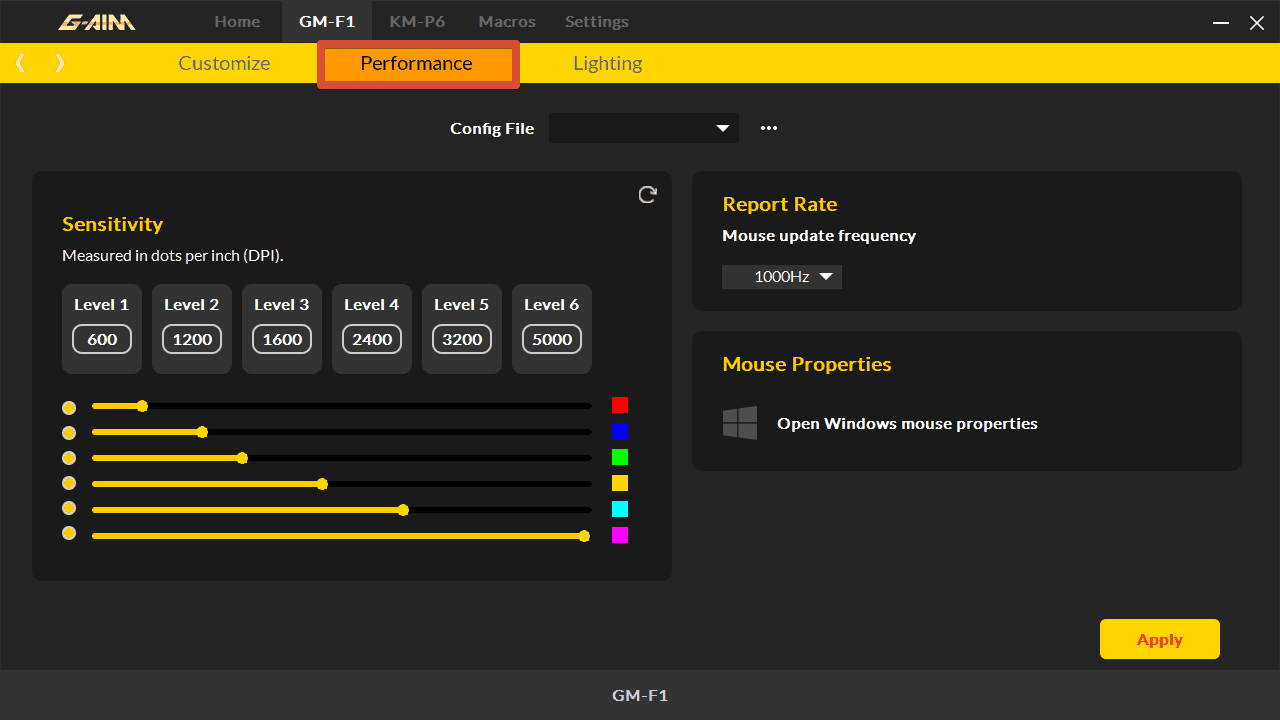Select the Level 2 DPI card
The height and width of the screenshot is (720, 1280).
click(x=192, y=329)
